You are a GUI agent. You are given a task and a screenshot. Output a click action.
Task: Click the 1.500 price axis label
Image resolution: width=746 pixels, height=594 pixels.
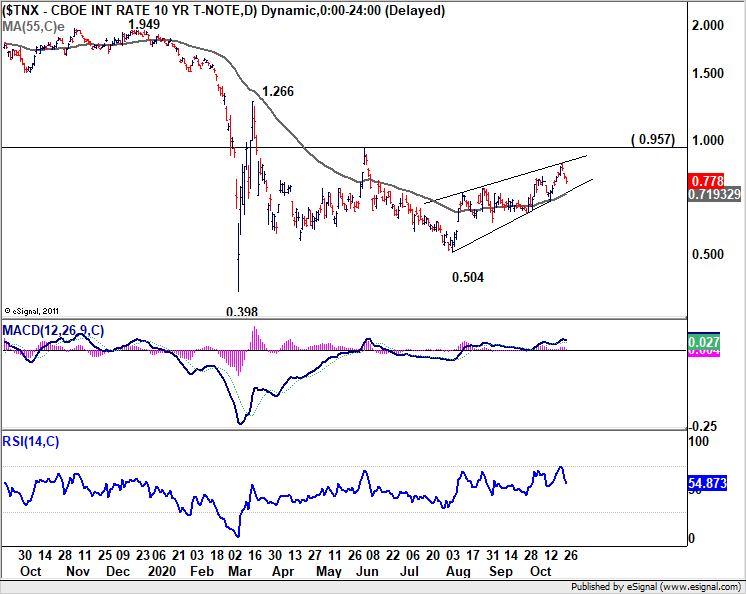(x=707, y=73)
